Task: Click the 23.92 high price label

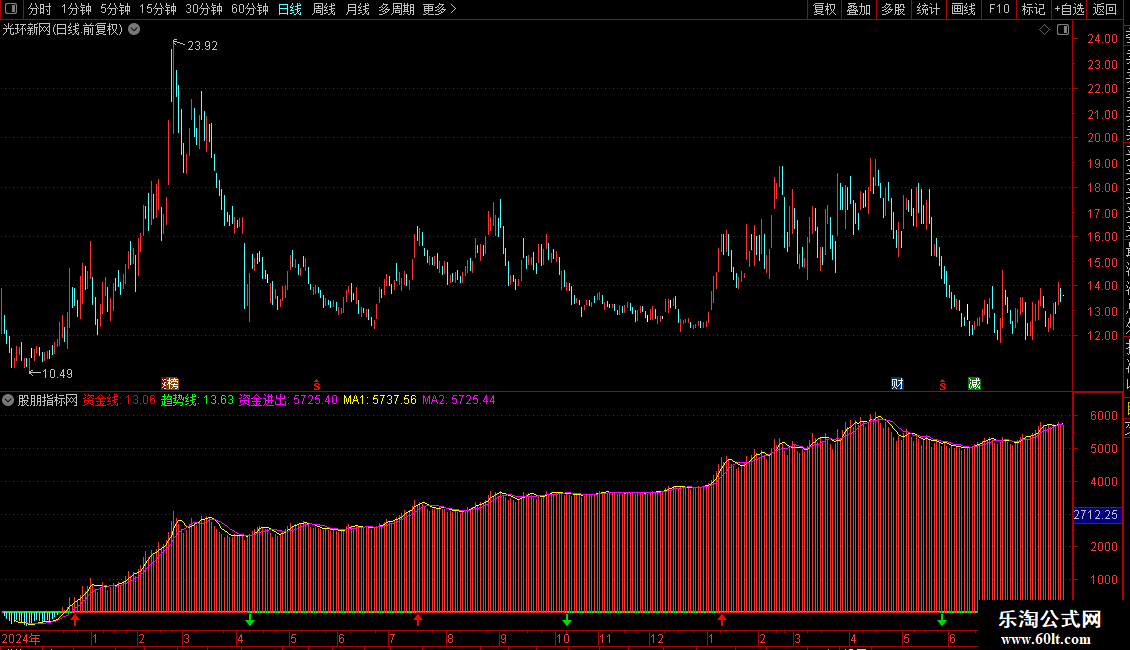Action: tap(202, 46)
